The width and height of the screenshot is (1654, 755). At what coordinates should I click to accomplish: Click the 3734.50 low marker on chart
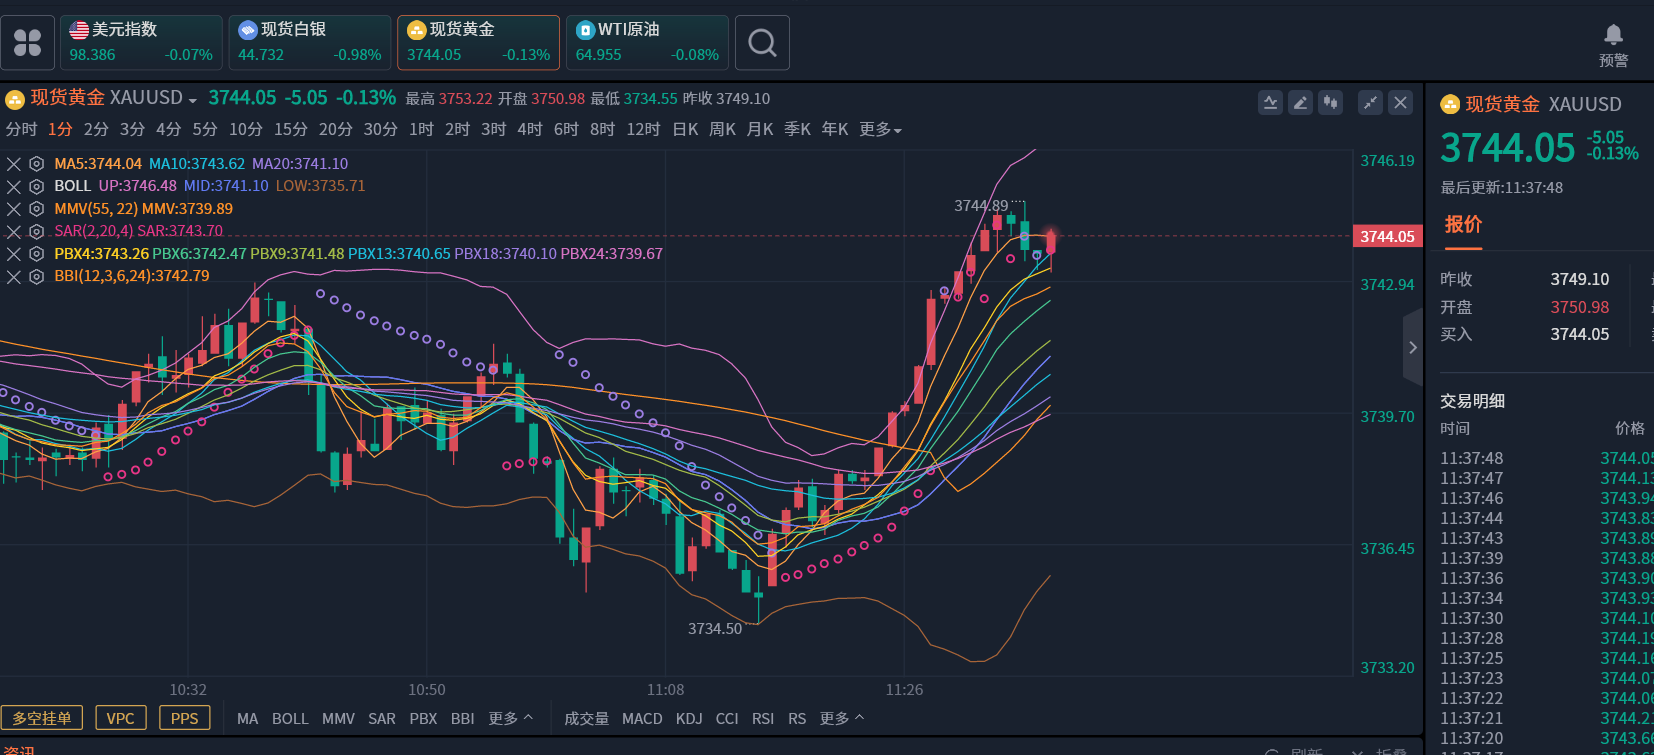[715, 629]
